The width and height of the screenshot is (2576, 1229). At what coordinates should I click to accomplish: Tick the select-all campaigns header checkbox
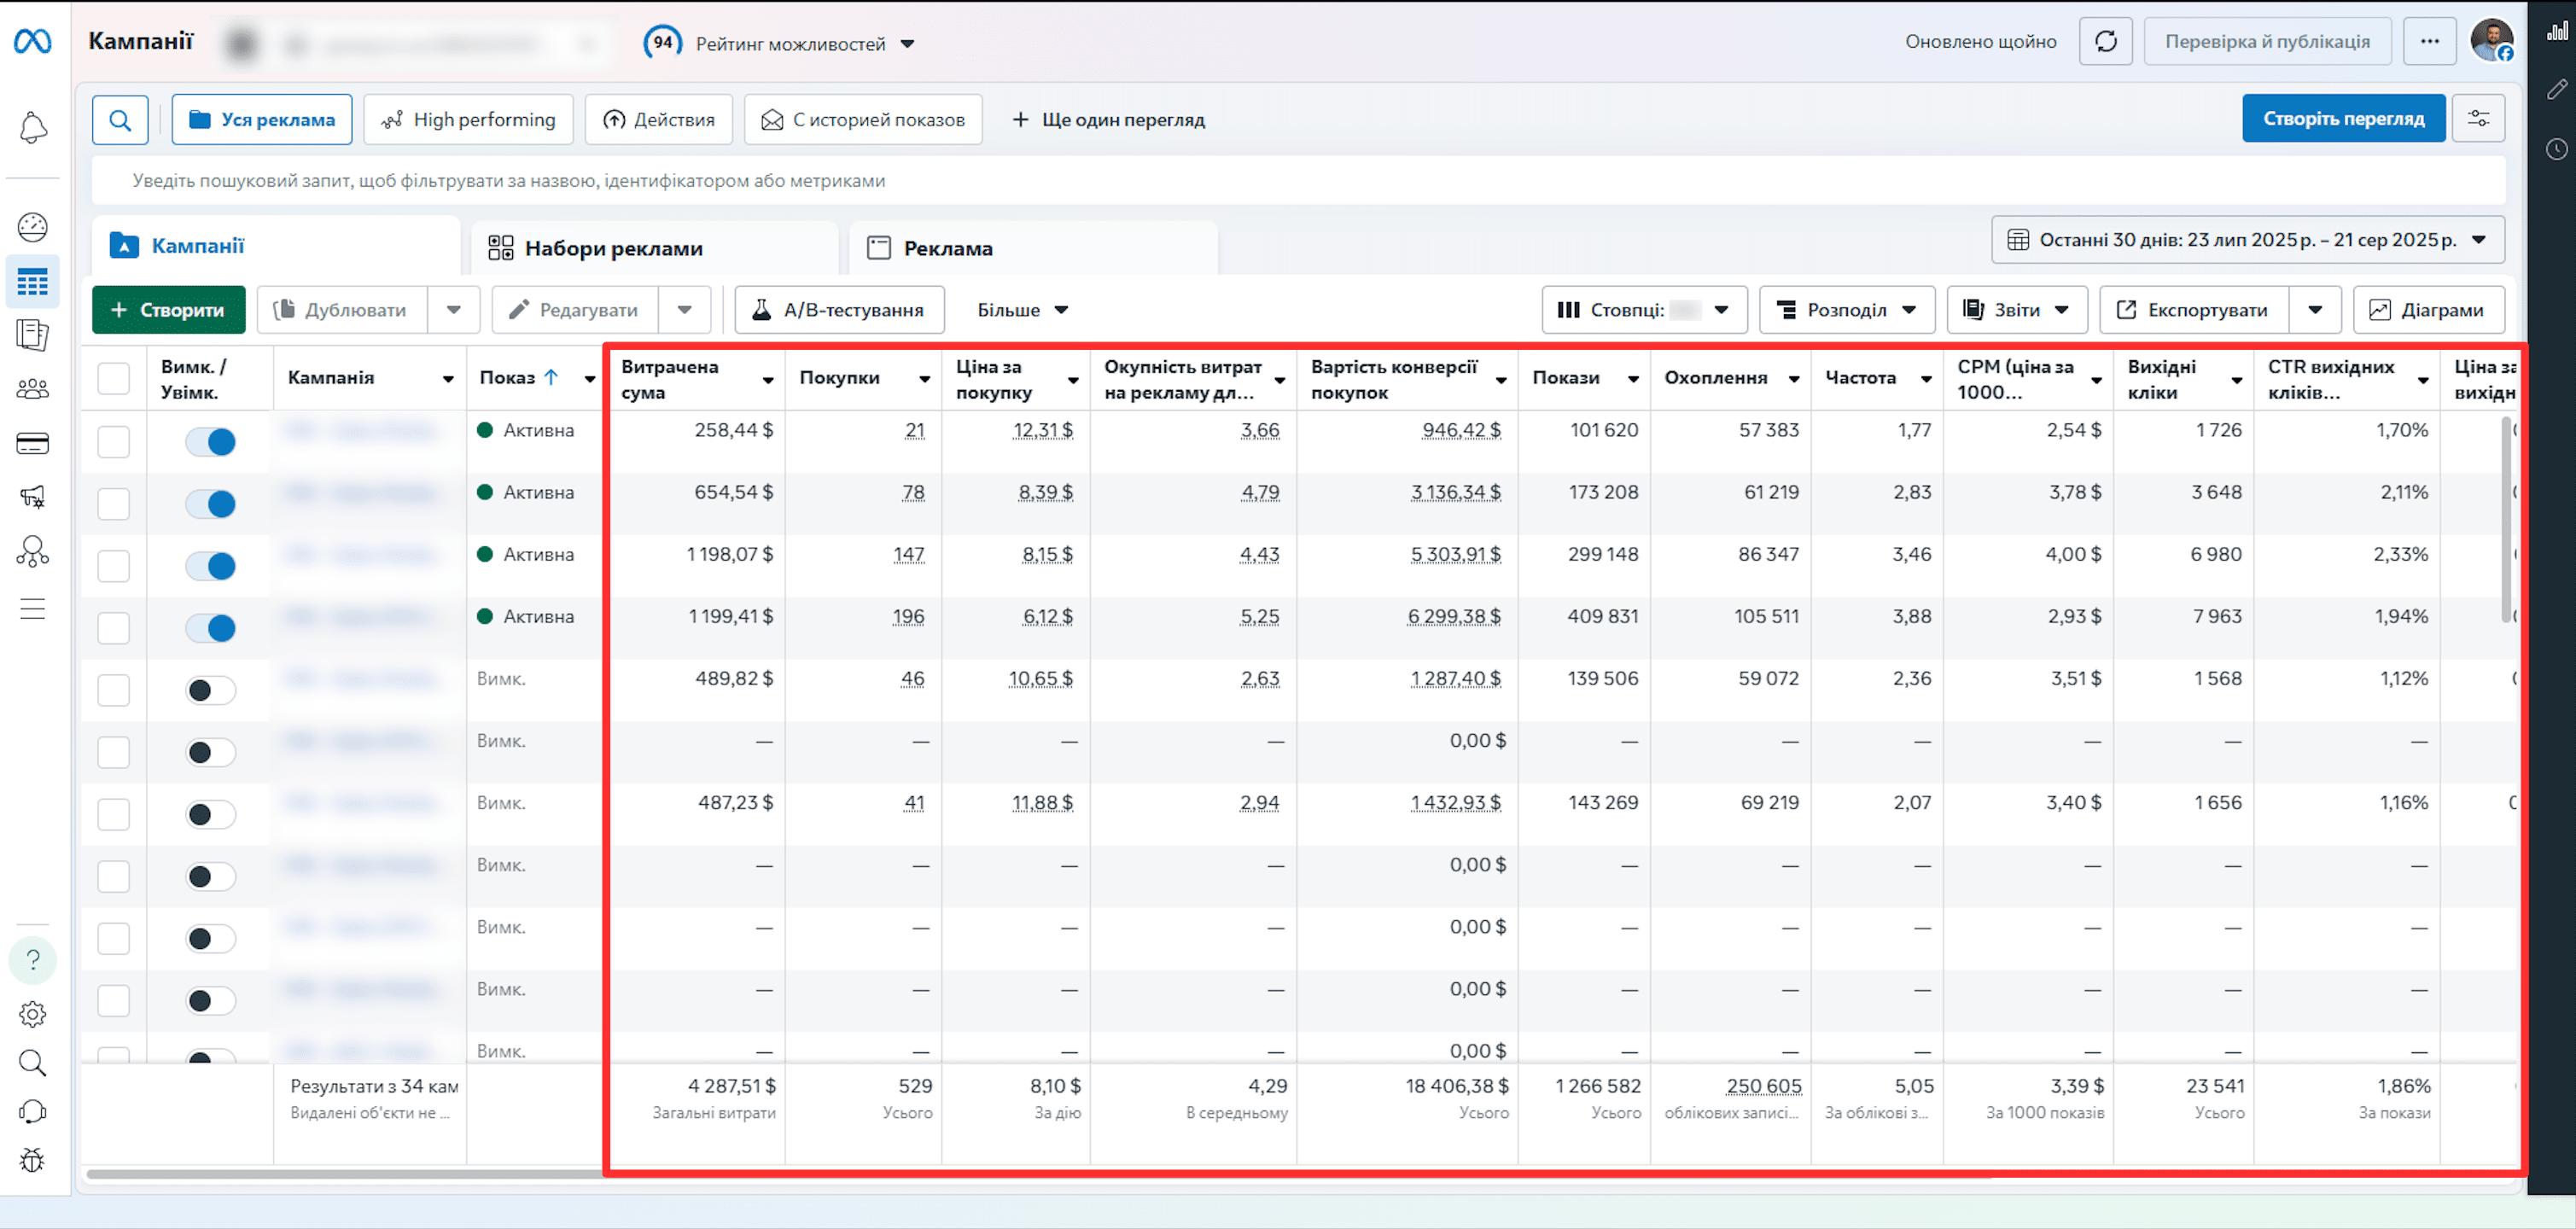(114, 379)
